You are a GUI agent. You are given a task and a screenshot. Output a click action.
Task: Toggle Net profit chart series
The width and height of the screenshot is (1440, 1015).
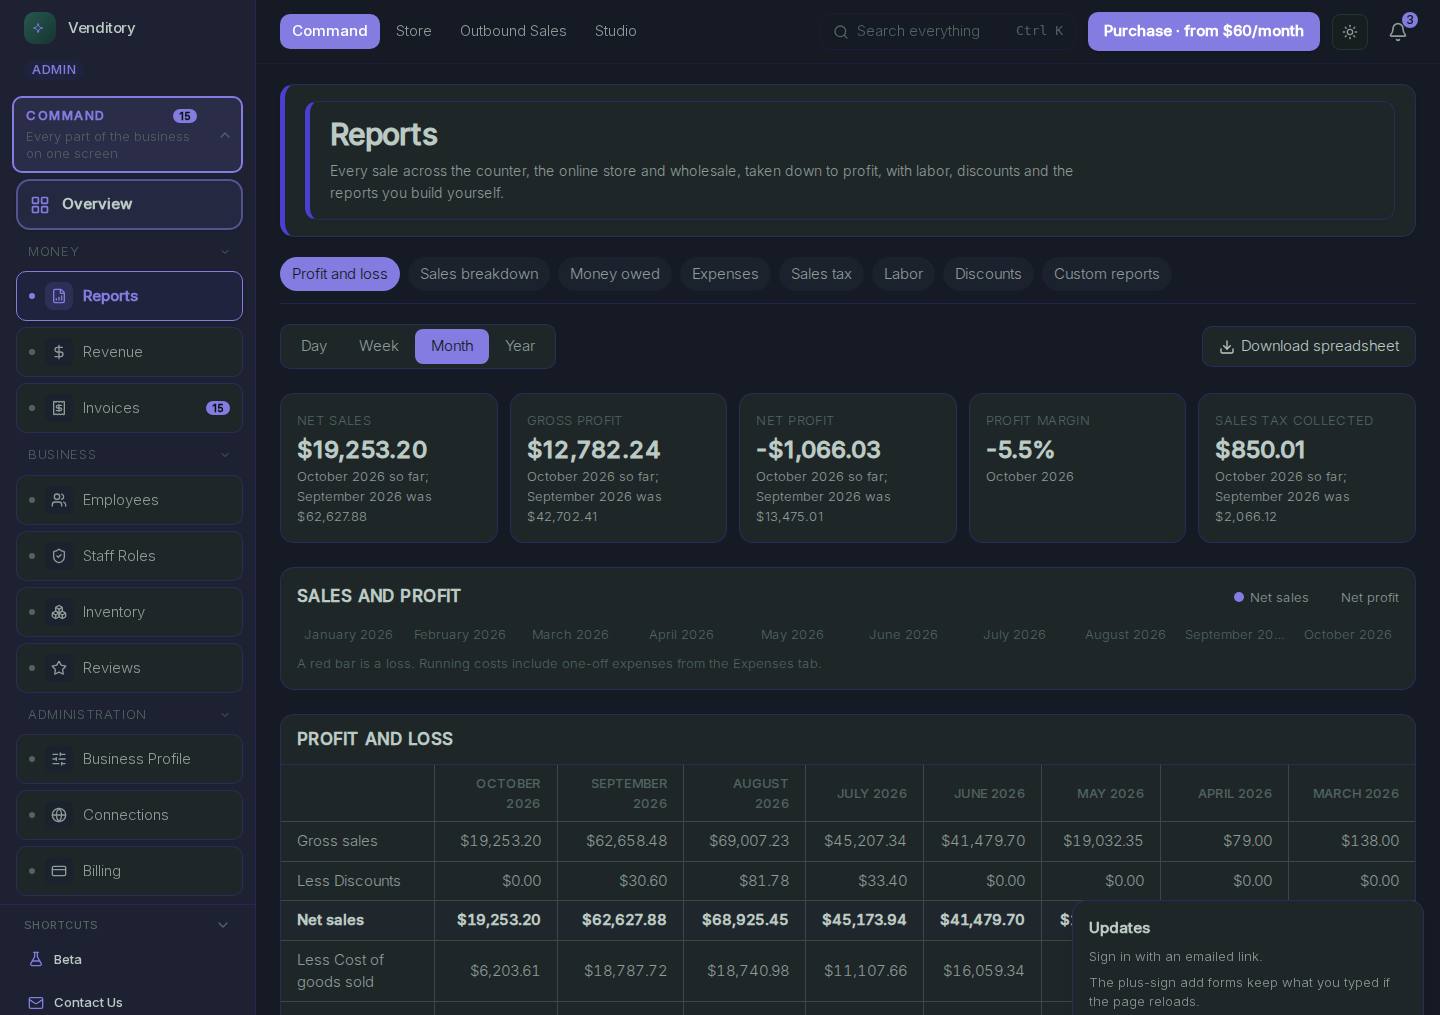click(x=1362, y=598)
